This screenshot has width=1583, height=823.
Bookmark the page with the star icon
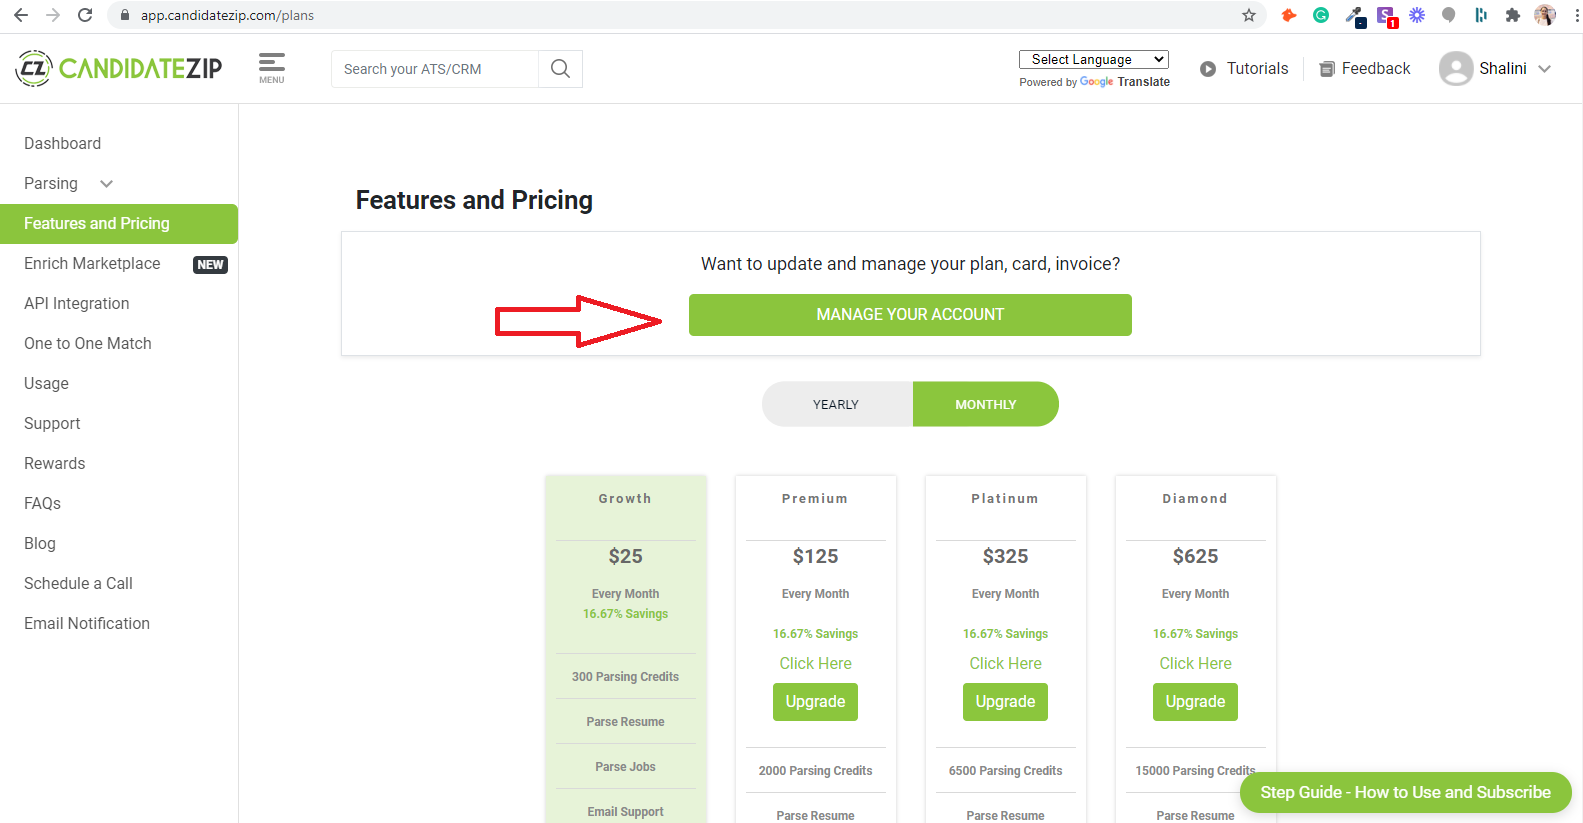1249,15
